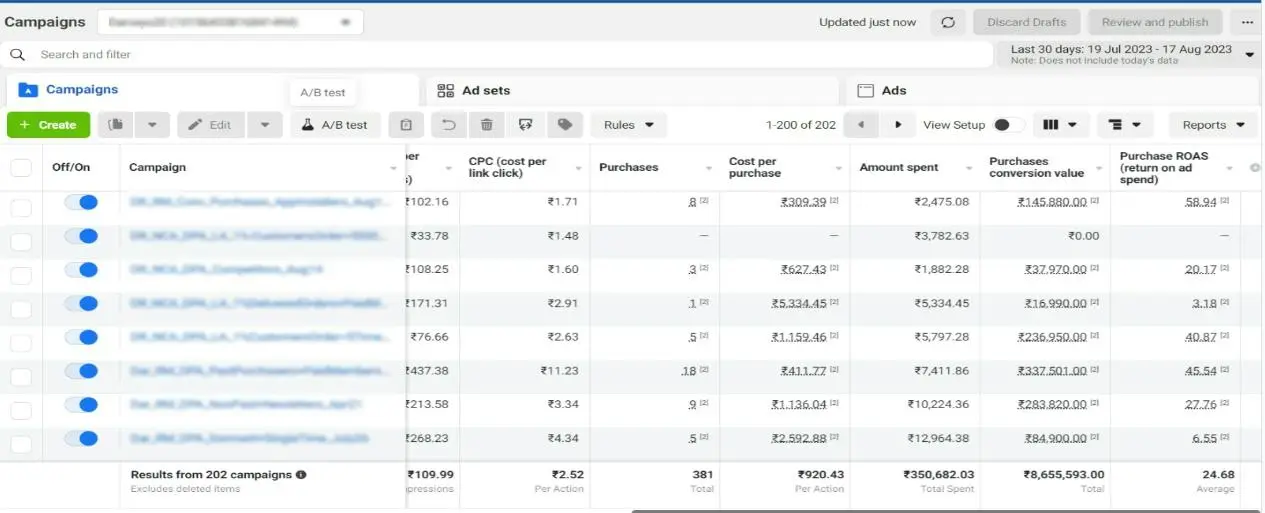This screenshot has height=513, width=1265.
Task: Open the Last 30 days date range picker
Action: click(x=1130, y=54)
